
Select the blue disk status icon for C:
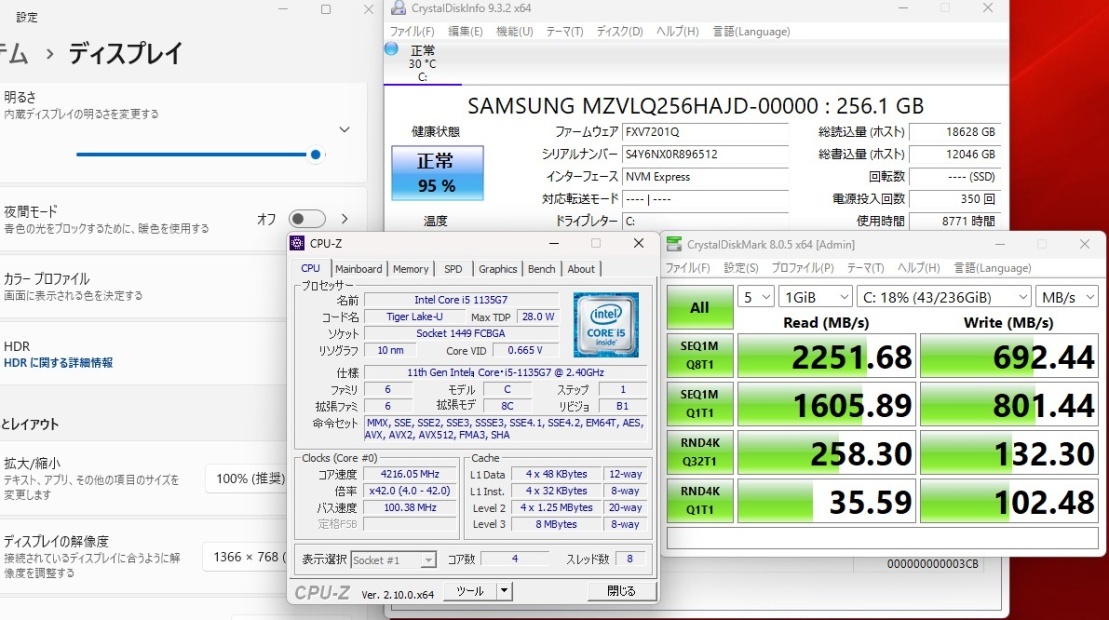[391, 49]
